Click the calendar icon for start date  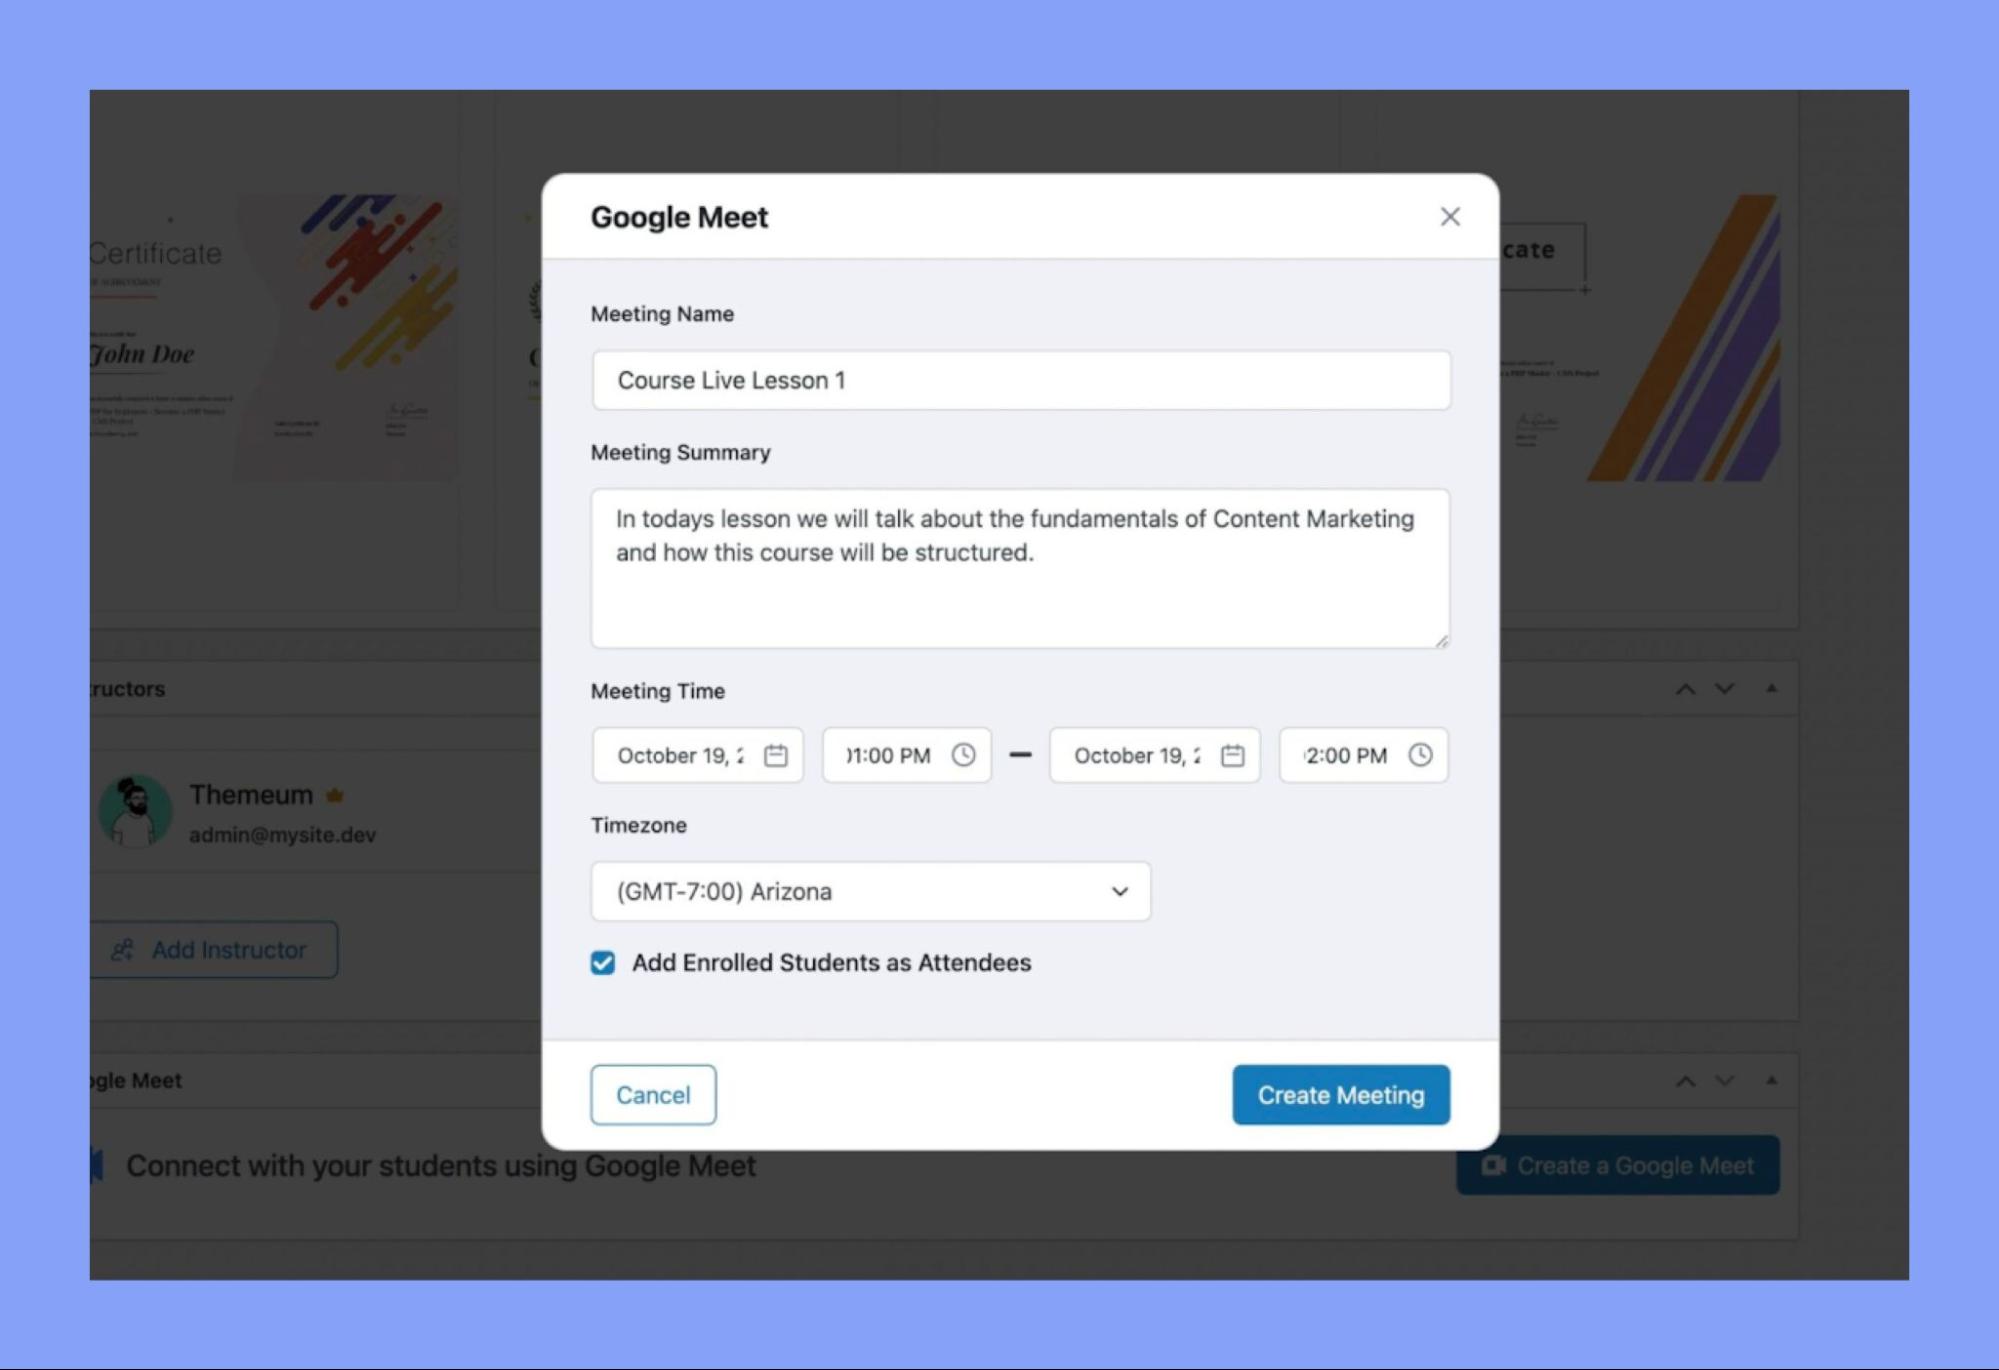pos(776,755)
